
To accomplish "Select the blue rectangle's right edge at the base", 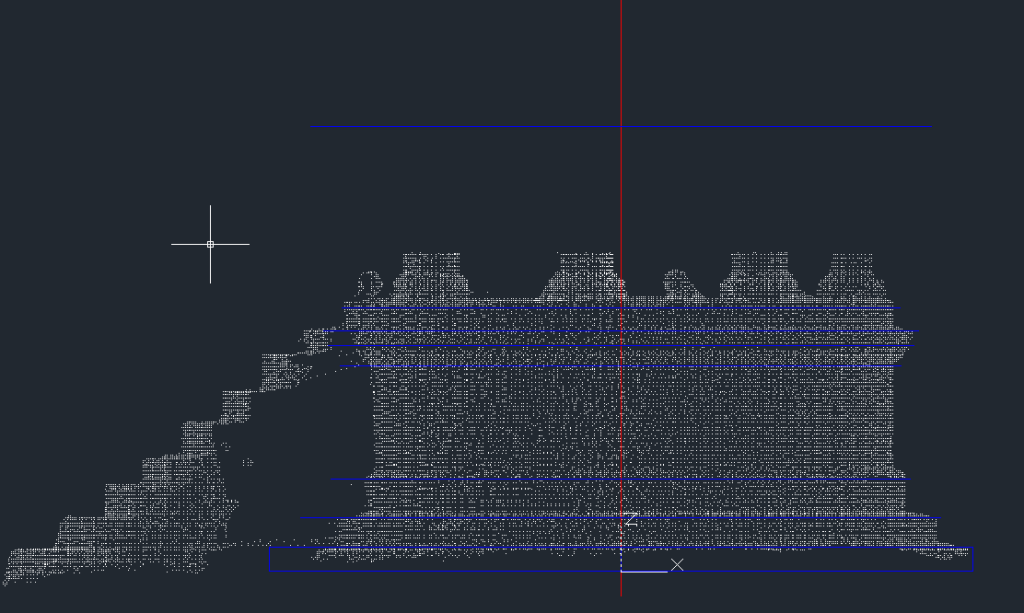I will click(972, 559).
